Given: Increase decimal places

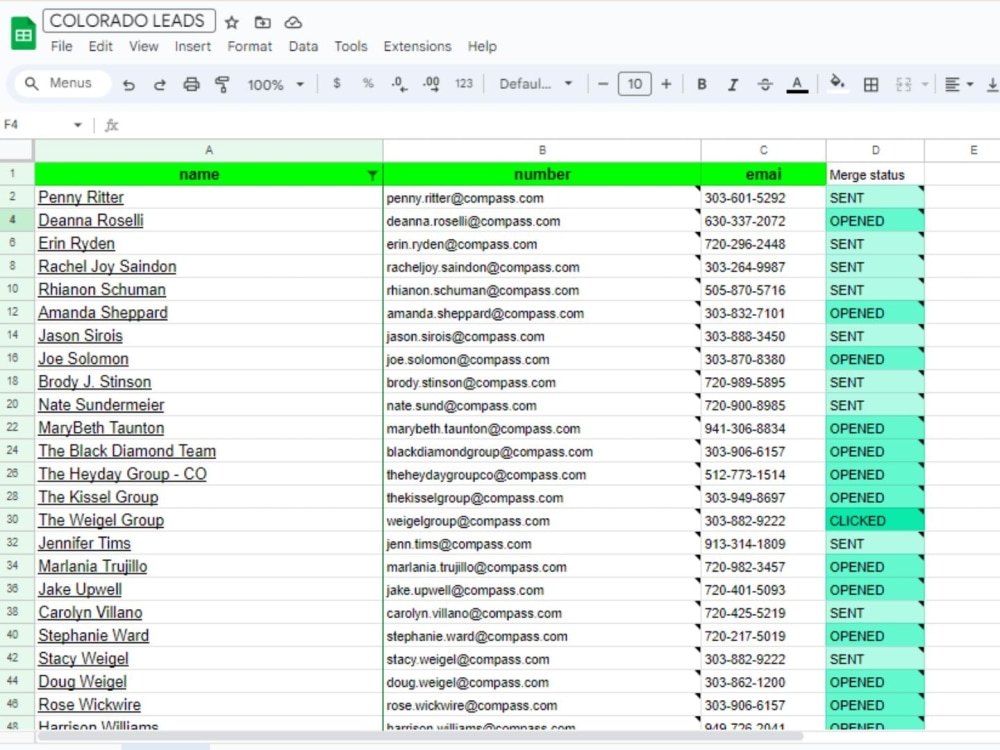Looking at the screenshot, I should point(432,84).
